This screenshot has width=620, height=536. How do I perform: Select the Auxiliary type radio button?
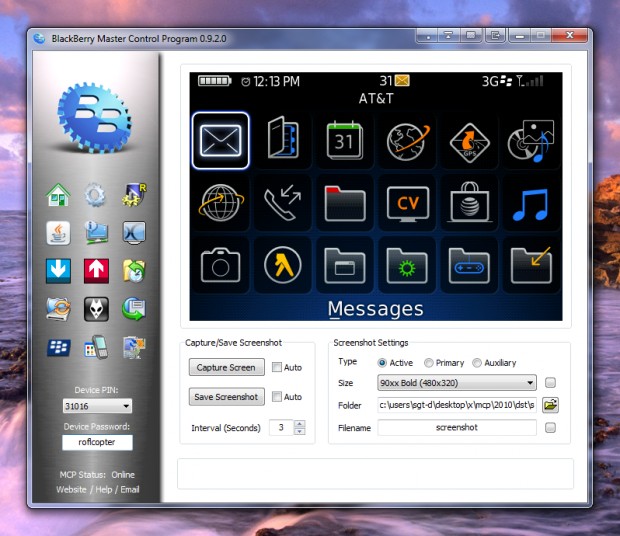tap(477, 362)
